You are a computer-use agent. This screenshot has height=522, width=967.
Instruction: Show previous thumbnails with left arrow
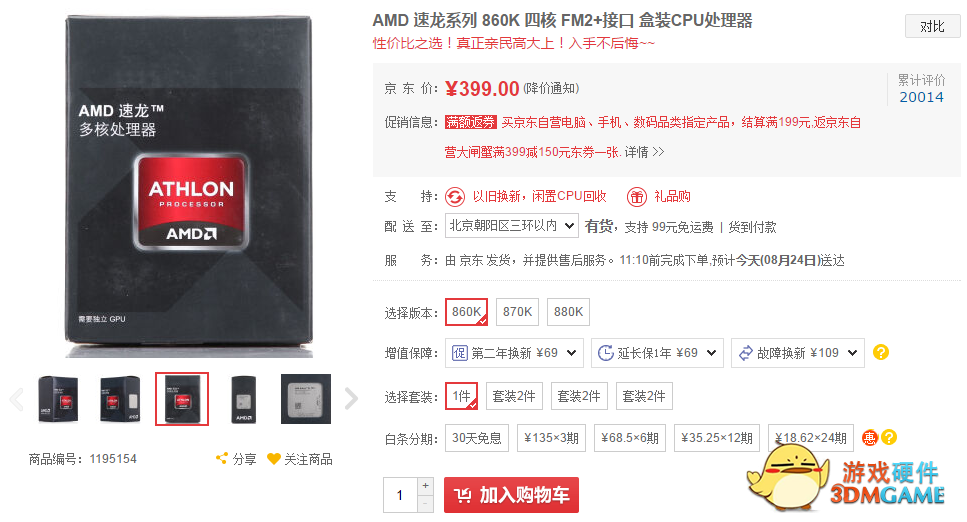17,399
